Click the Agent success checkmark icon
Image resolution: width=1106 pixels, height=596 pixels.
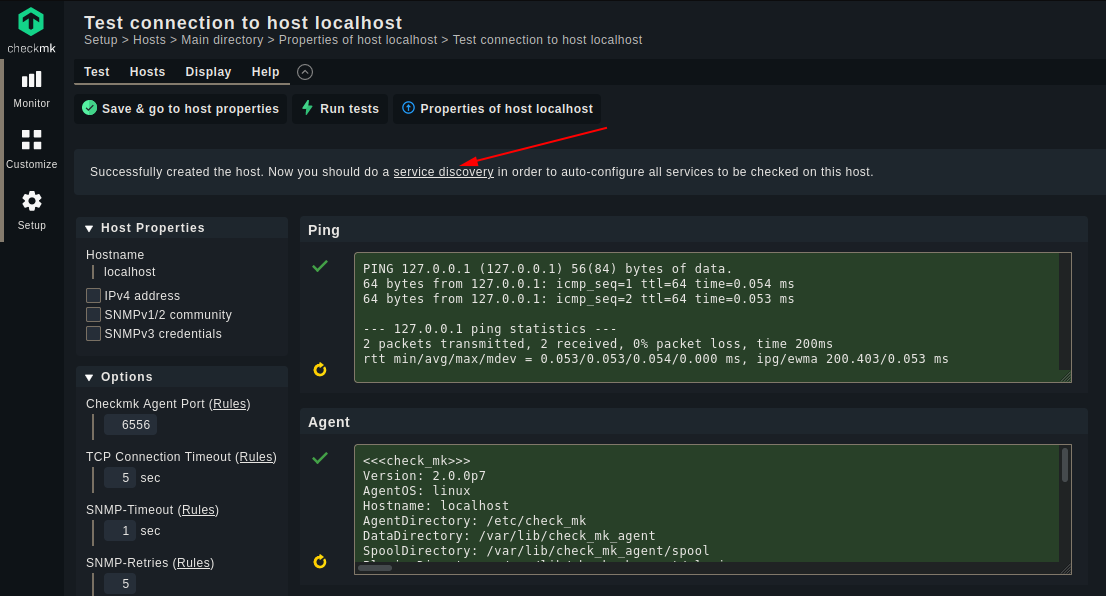[x=320, y=458]
